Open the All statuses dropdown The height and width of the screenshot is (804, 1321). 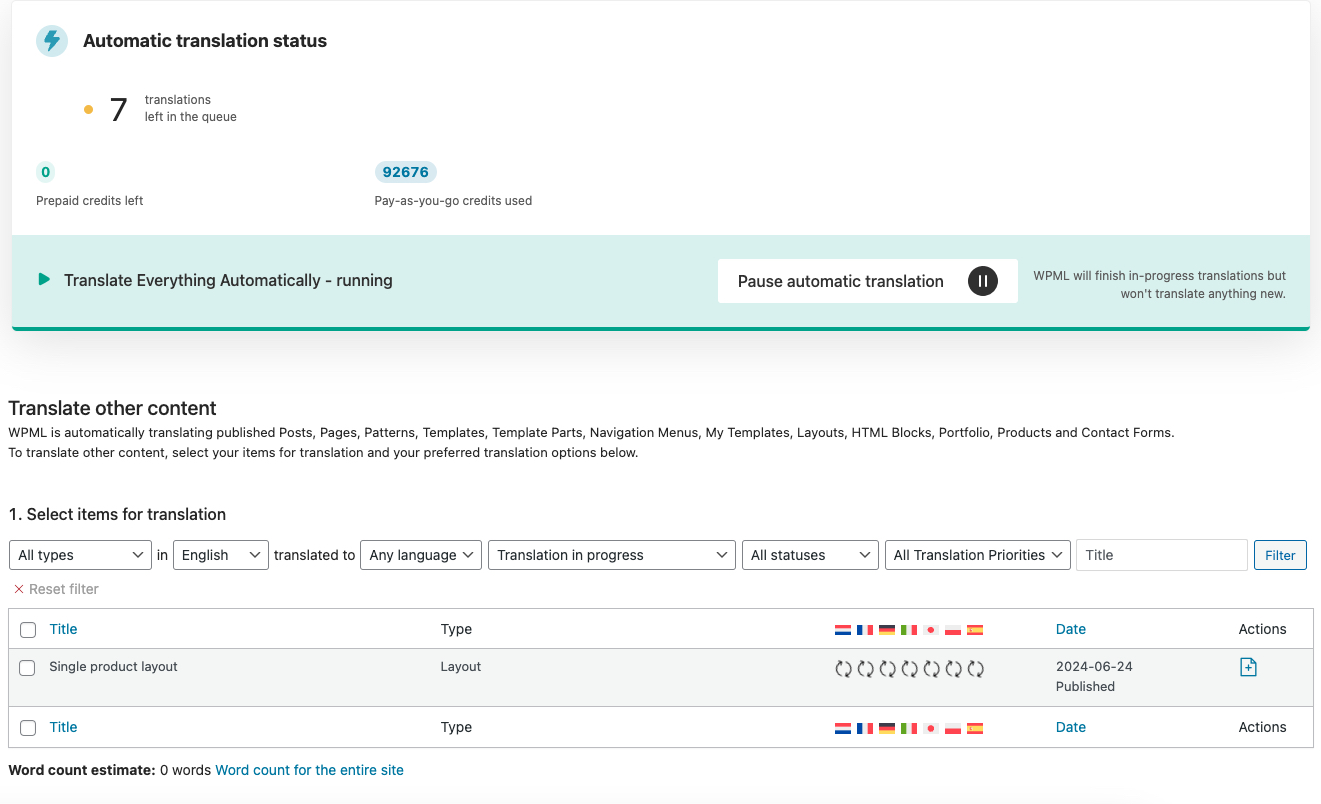point(810,555)
